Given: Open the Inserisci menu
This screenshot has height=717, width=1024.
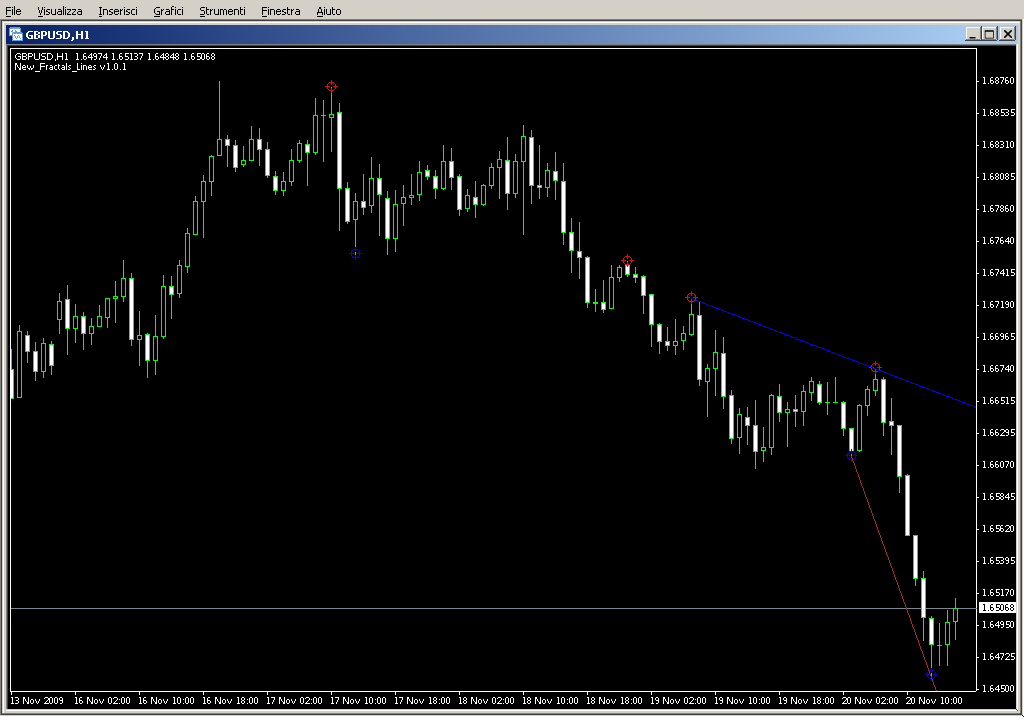Looking at the screenshot, I should click(x=118, y=11).
